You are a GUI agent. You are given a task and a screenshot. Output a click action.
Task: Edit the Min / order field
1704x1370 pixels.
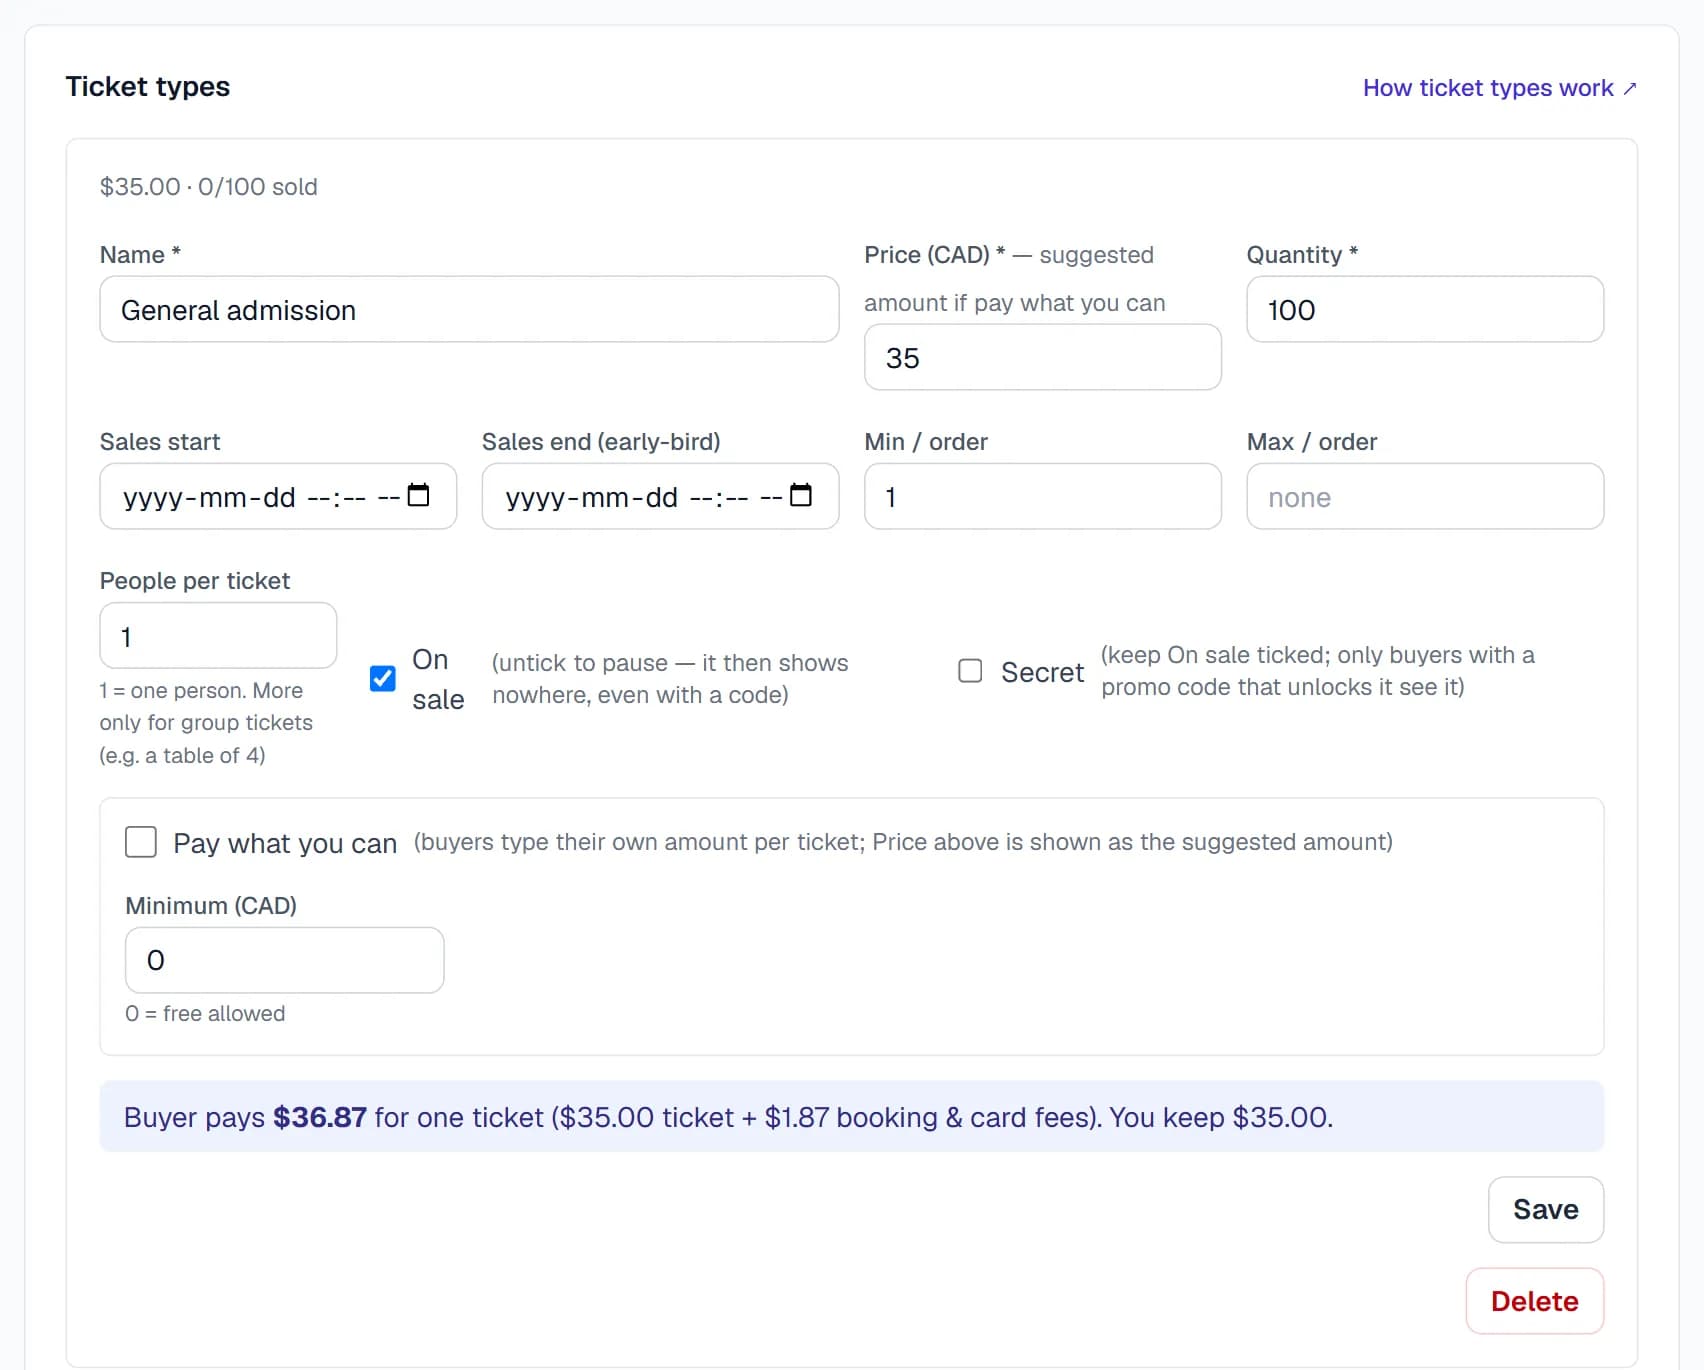pyautogui.click(x=1043, y=496)
